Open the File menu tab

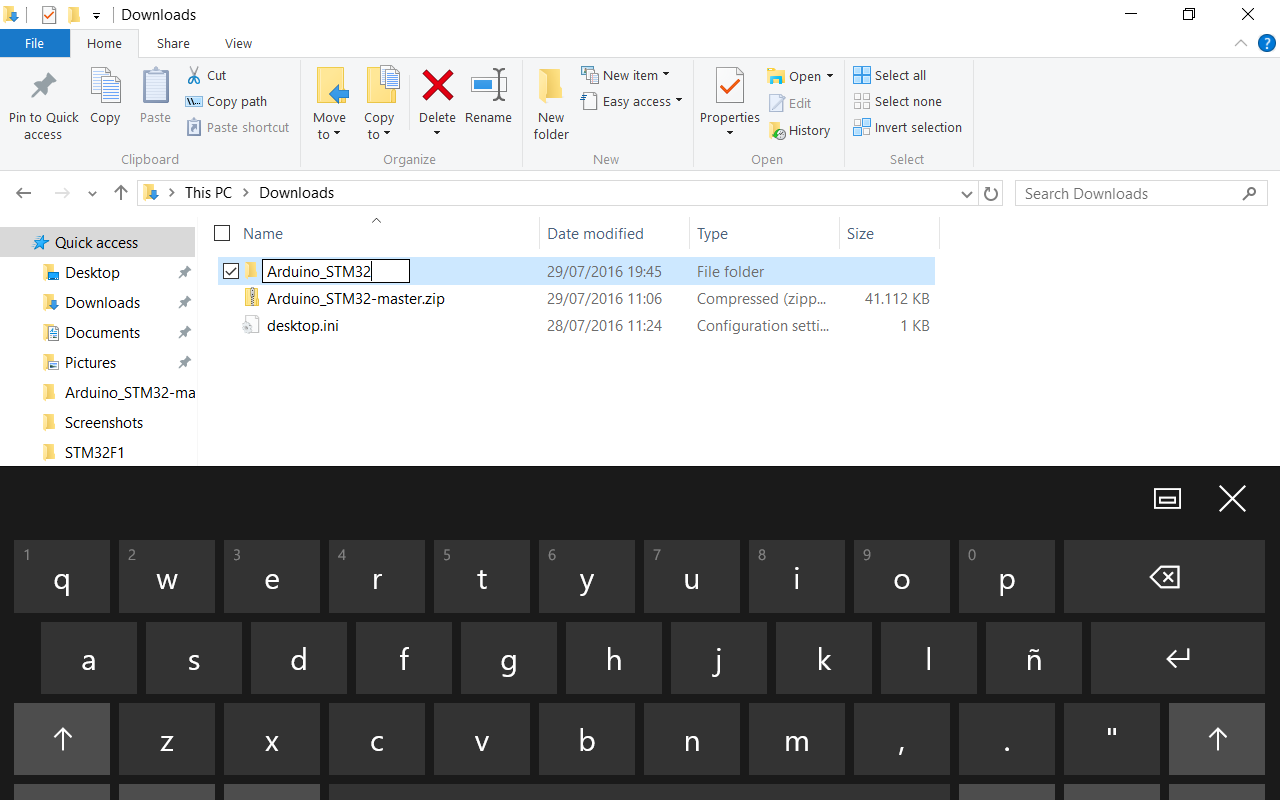[34, 43]
